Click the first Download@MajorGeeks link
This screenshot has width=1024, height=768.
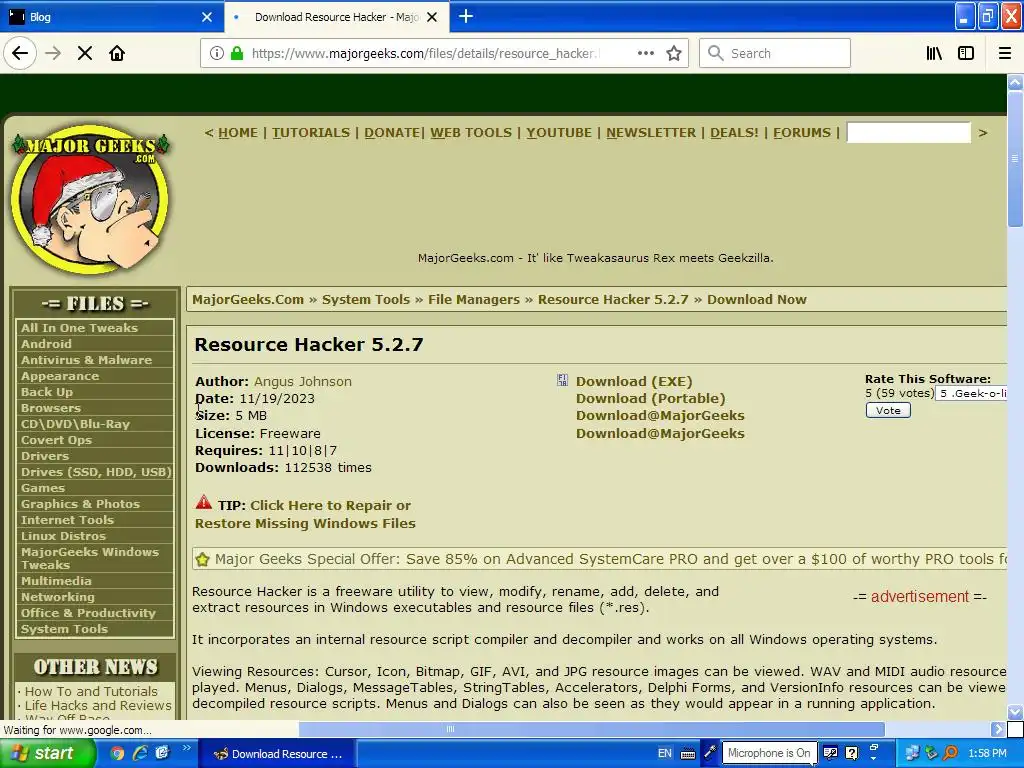pyautogui.click(x=660, y=415)
